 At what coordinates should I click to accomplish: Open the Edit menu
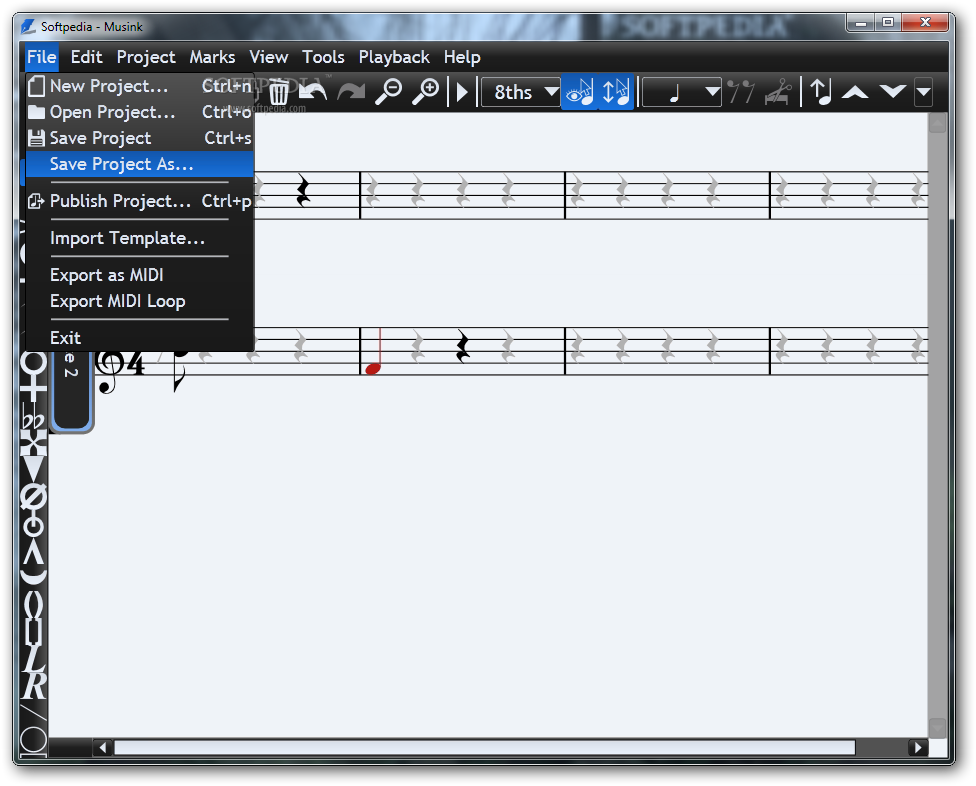pyautogui.click(x=86, y=57)
